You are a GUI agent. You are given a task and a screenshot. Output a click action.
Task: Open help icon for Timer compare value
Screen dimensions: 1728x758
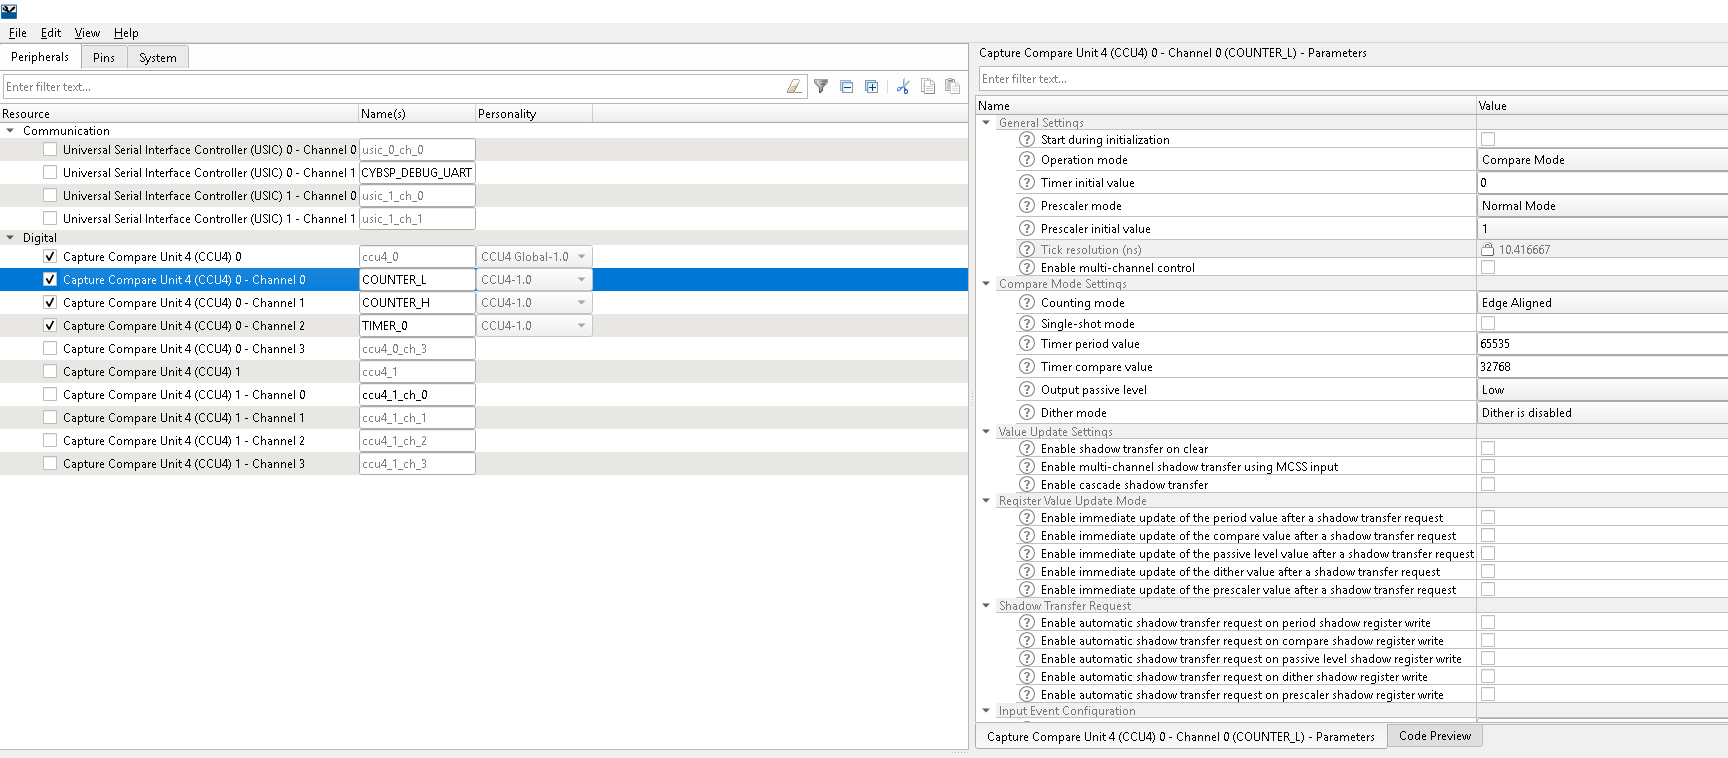pos(1027,367)
